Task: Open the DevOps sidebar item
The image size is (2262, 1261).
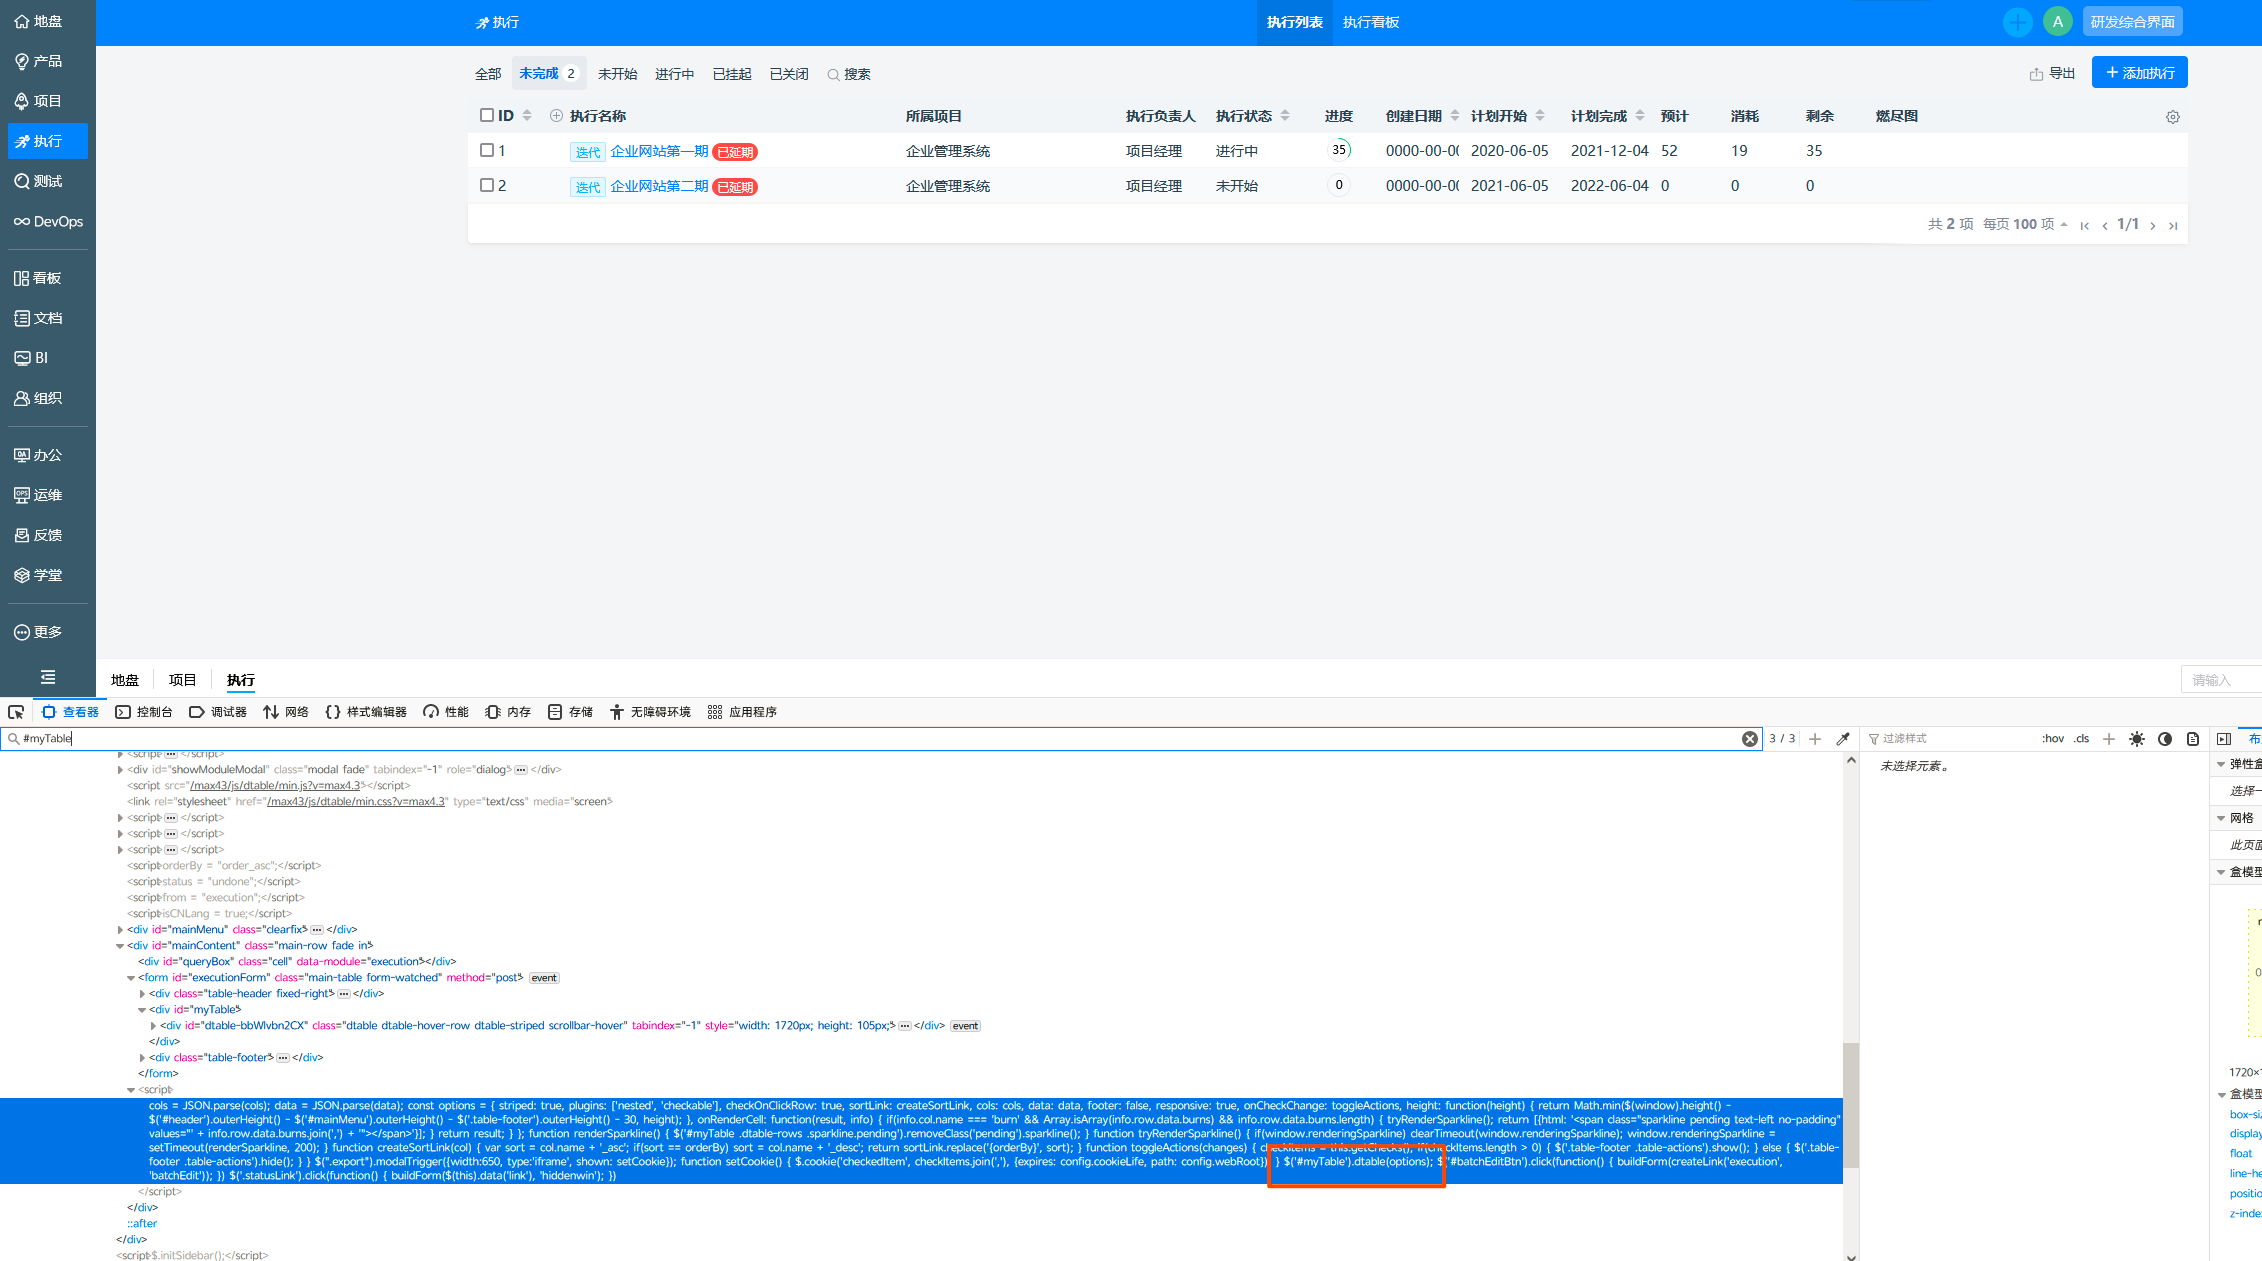Action: click(47, 221)
